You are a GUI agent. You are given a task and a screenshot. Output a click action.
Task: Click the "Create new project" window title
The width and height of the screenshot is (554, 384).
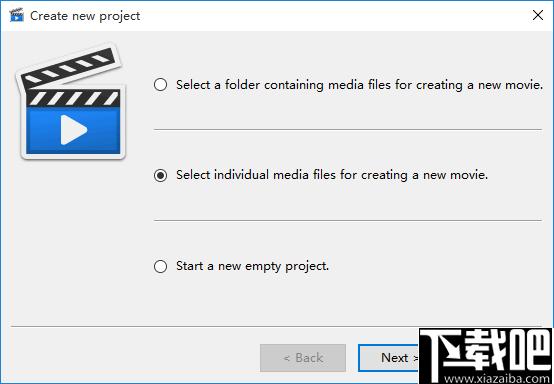point(85,16)
